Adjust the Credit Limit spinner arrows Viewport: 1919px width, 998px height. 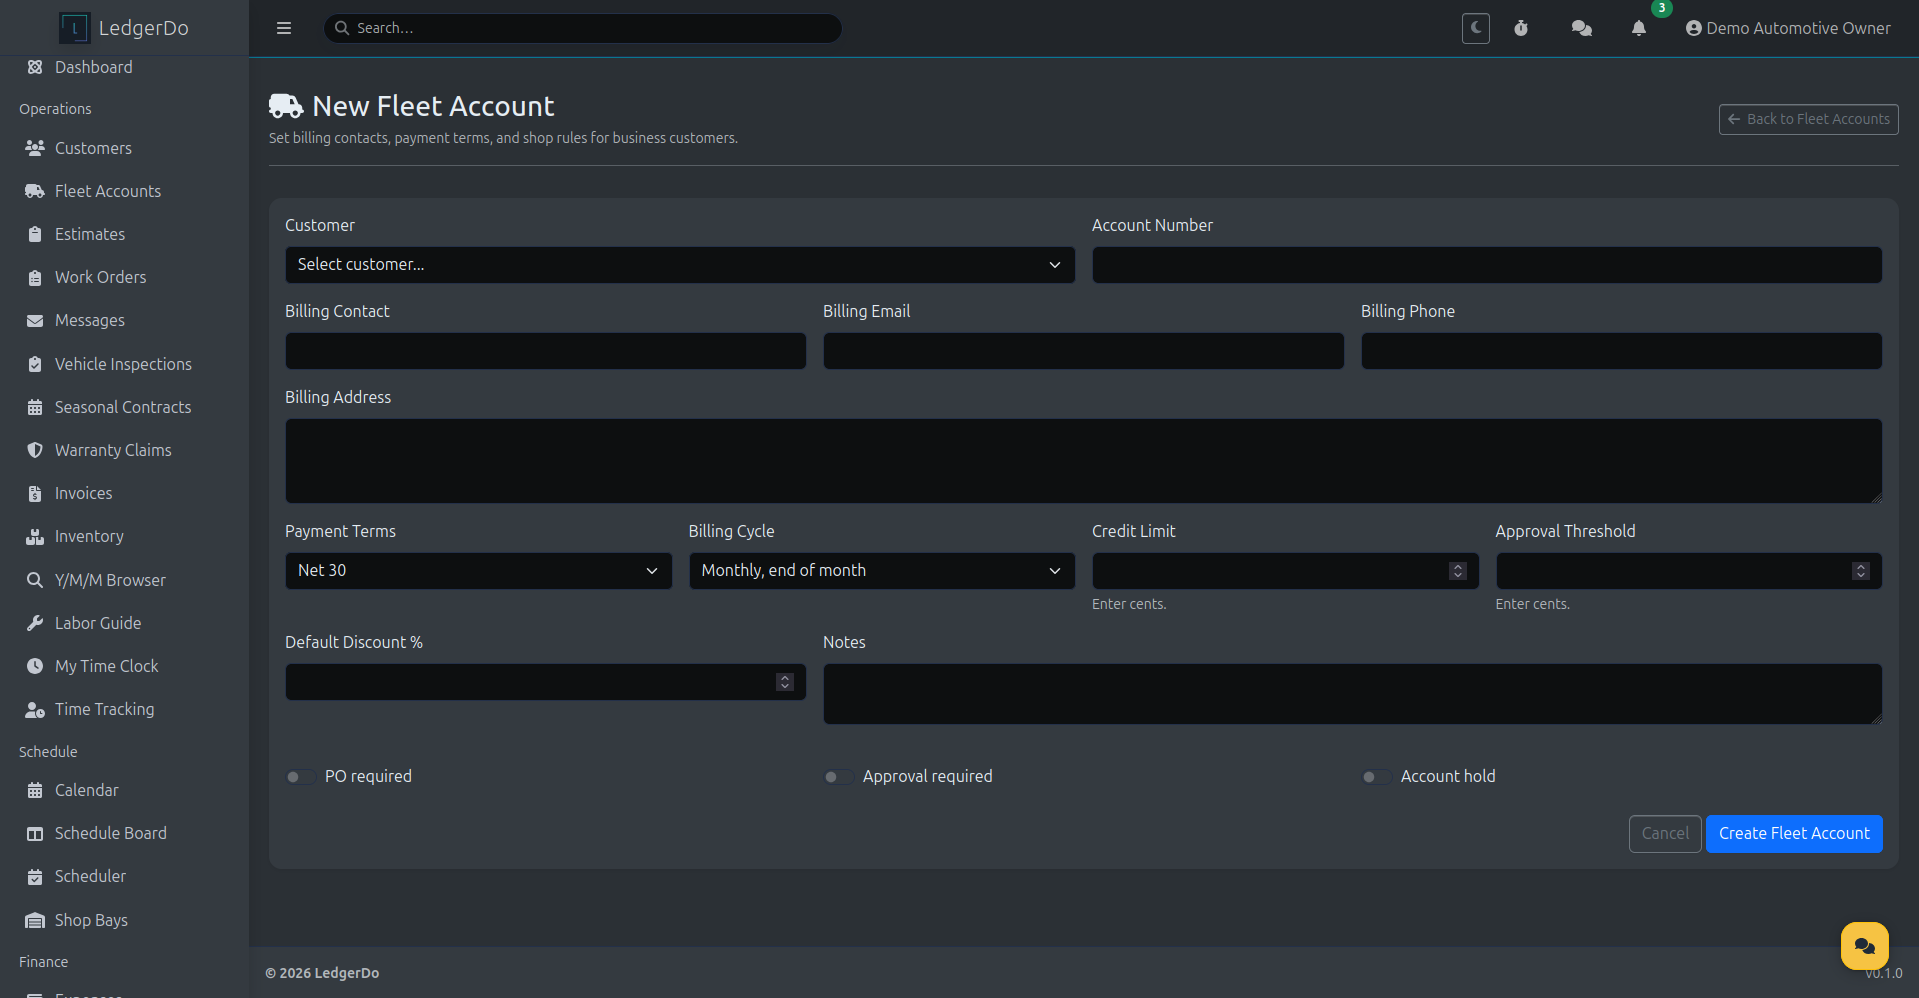point(1457,571)
